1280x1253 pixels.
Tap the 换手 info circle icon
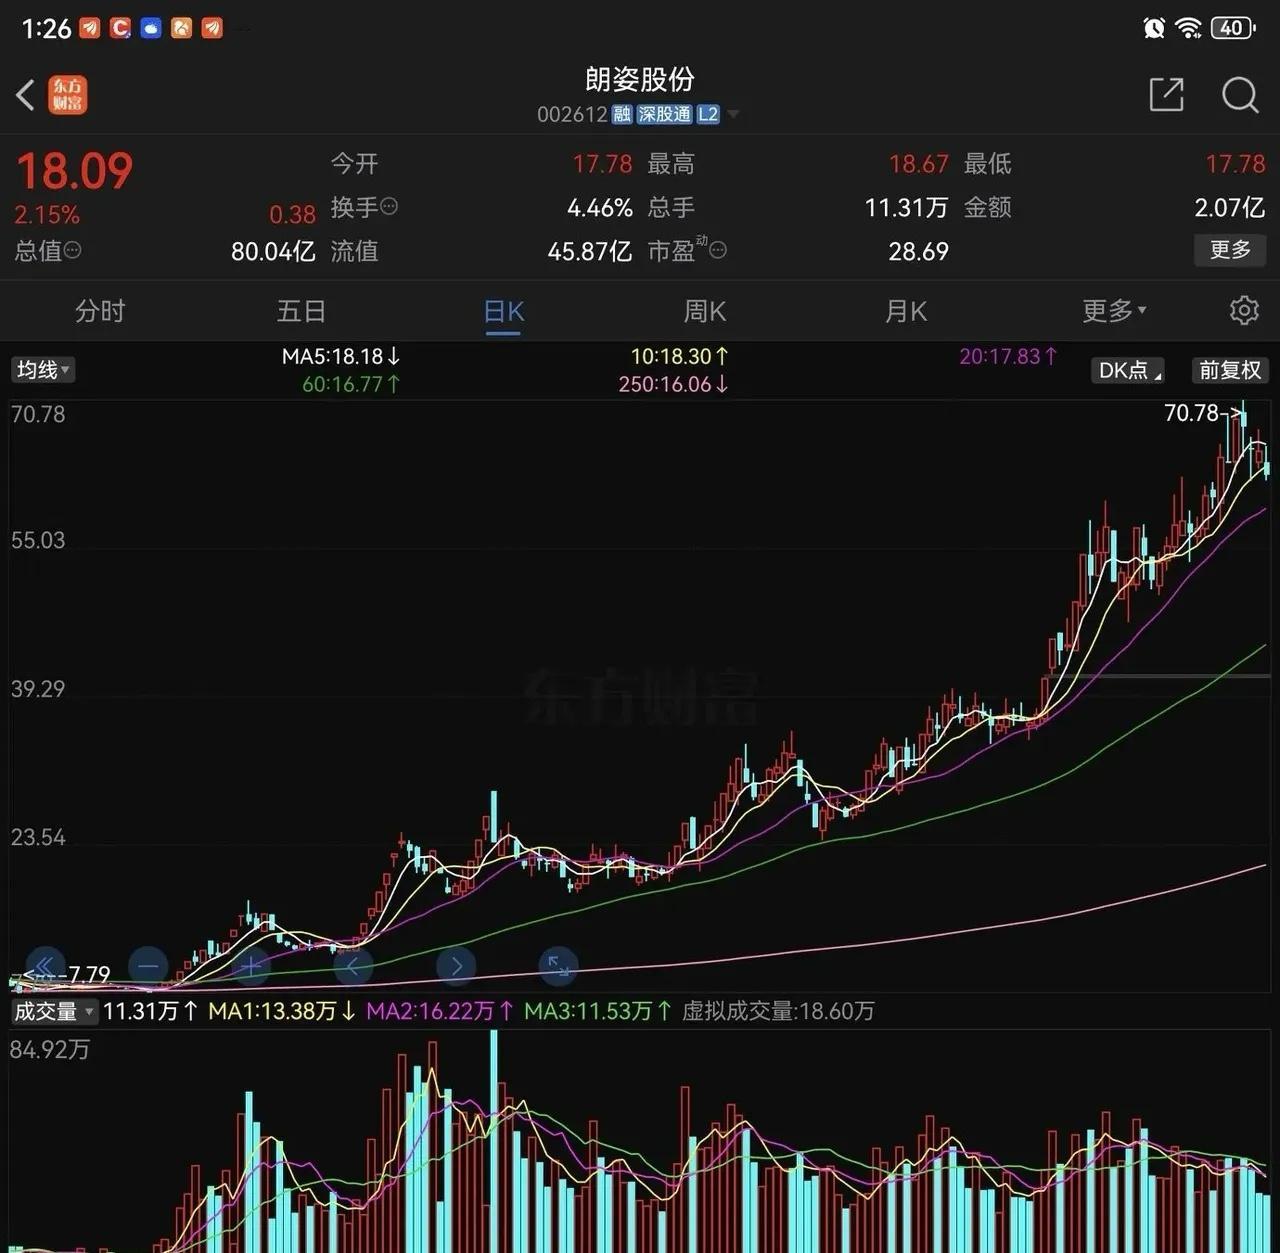point(390,206)
